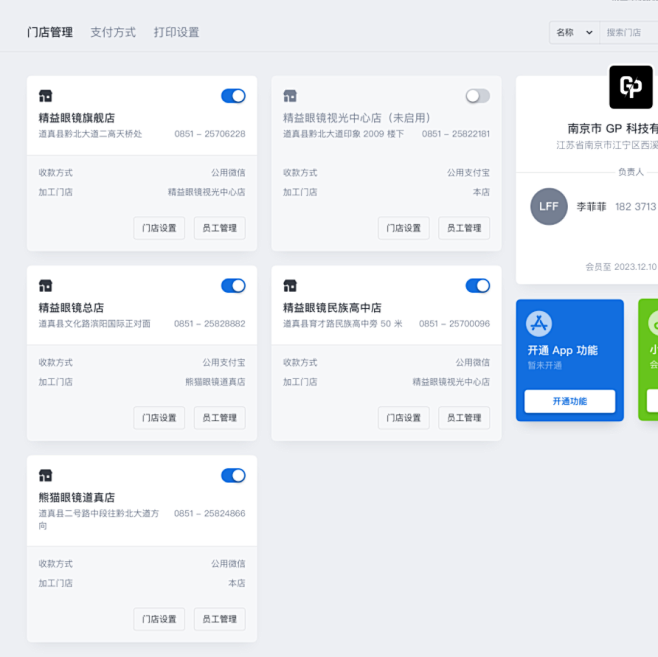Select the 门店管理 tab

50,32
